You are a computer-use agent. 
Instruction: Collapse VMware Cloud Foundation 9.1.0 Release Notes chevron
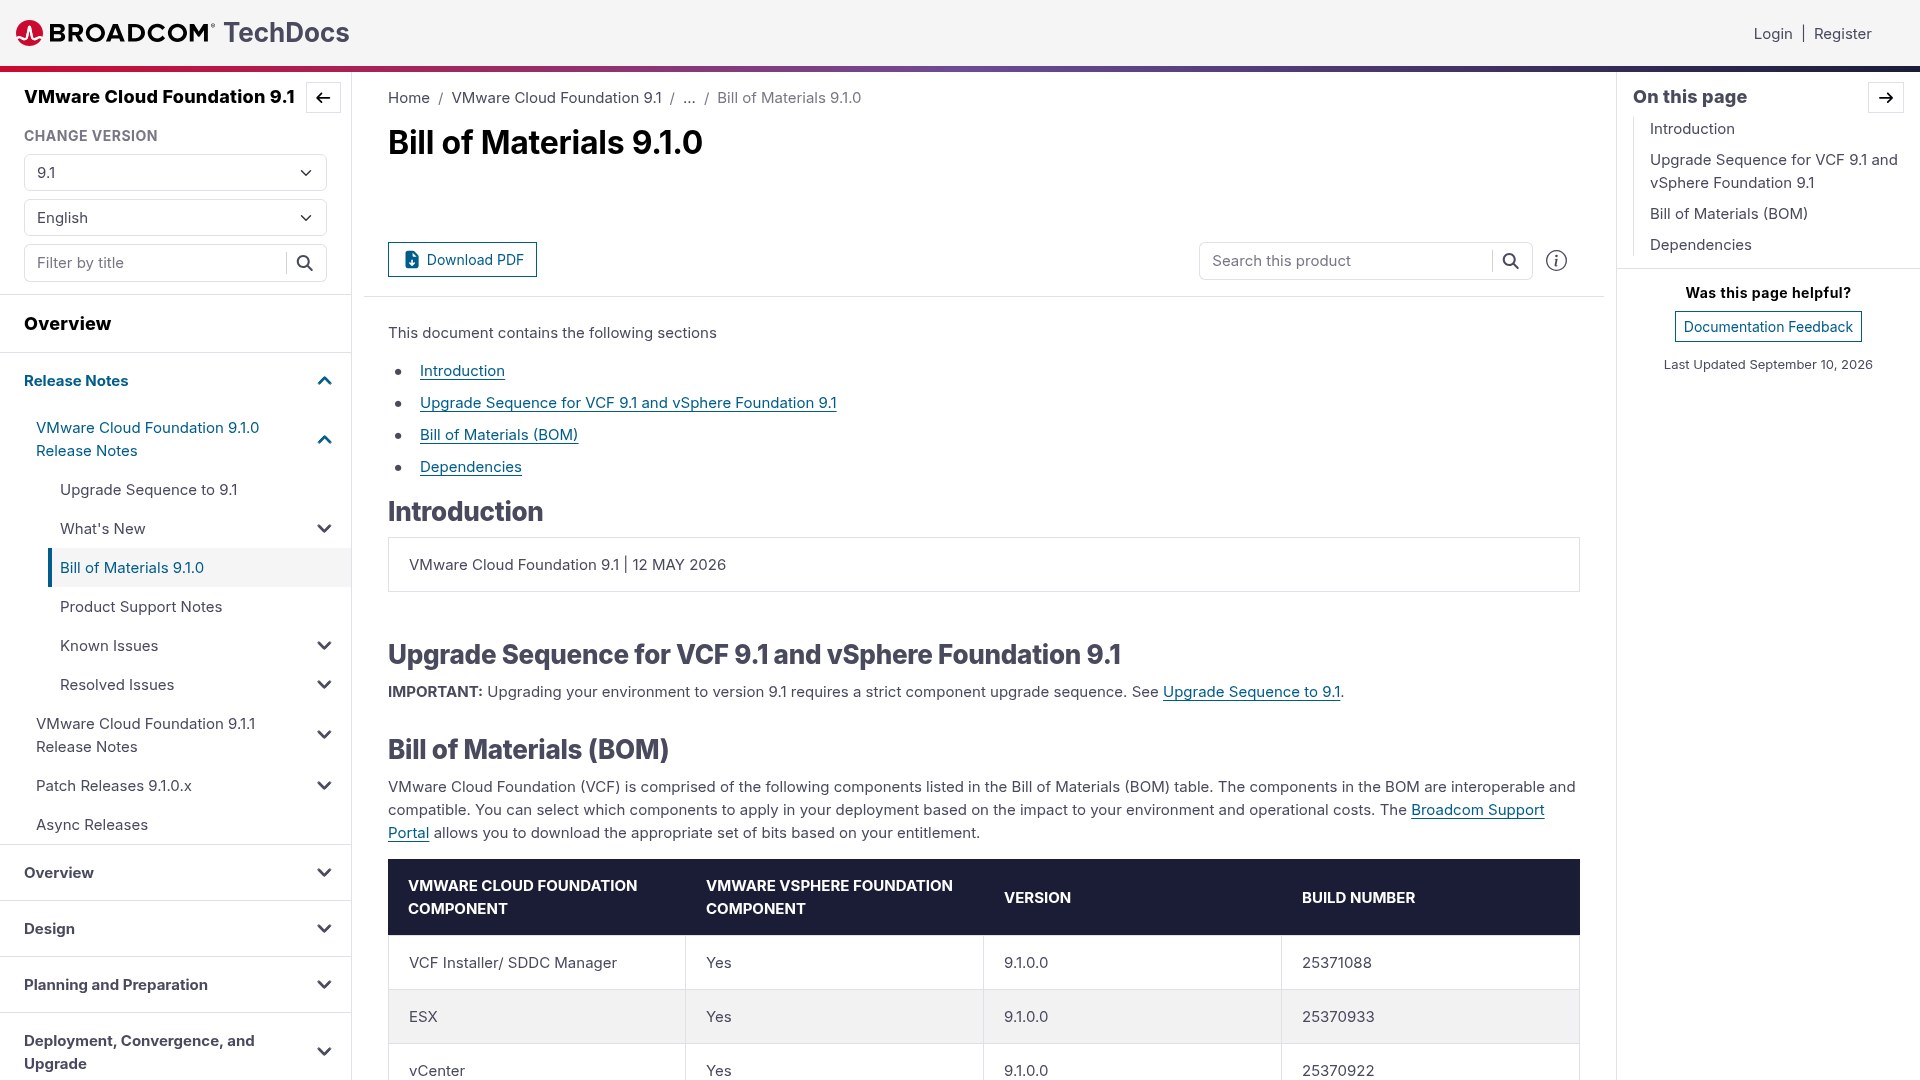pos(324,440)
